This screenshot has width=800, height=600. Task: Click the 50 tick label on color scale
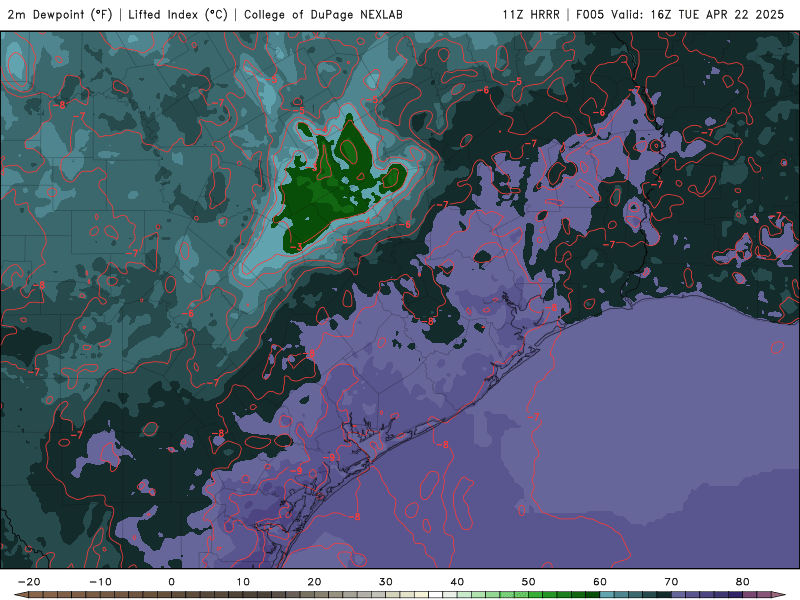coord(529,582)
